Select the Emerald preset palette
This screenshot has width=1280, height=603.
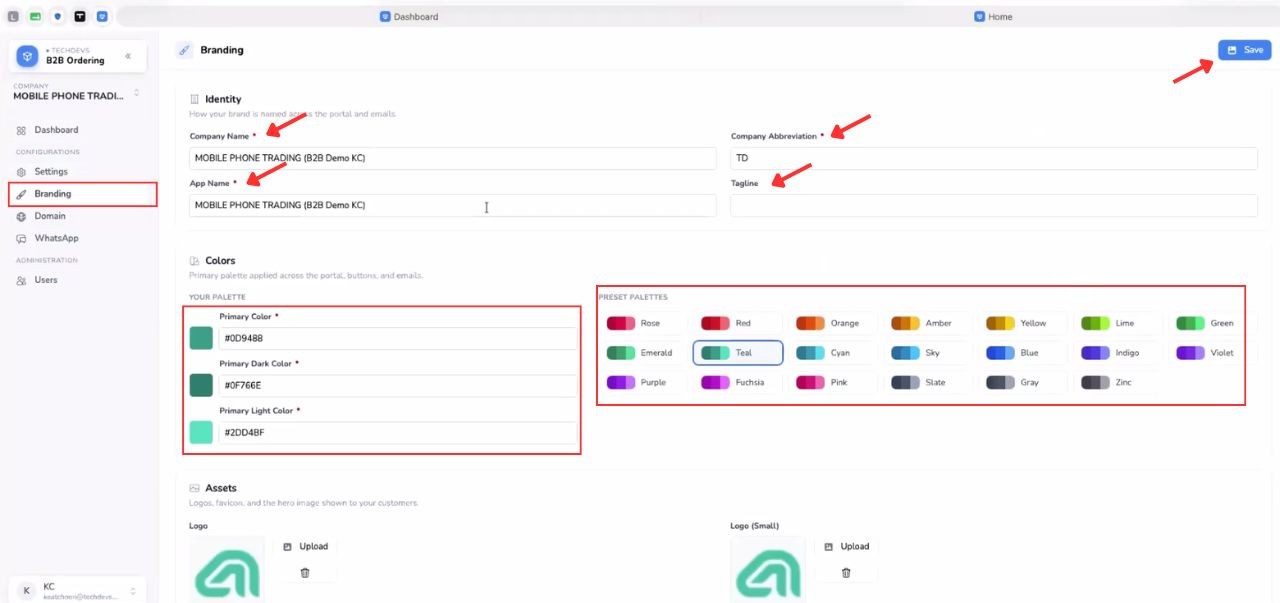pyautogui.click(x=643, y=353)
